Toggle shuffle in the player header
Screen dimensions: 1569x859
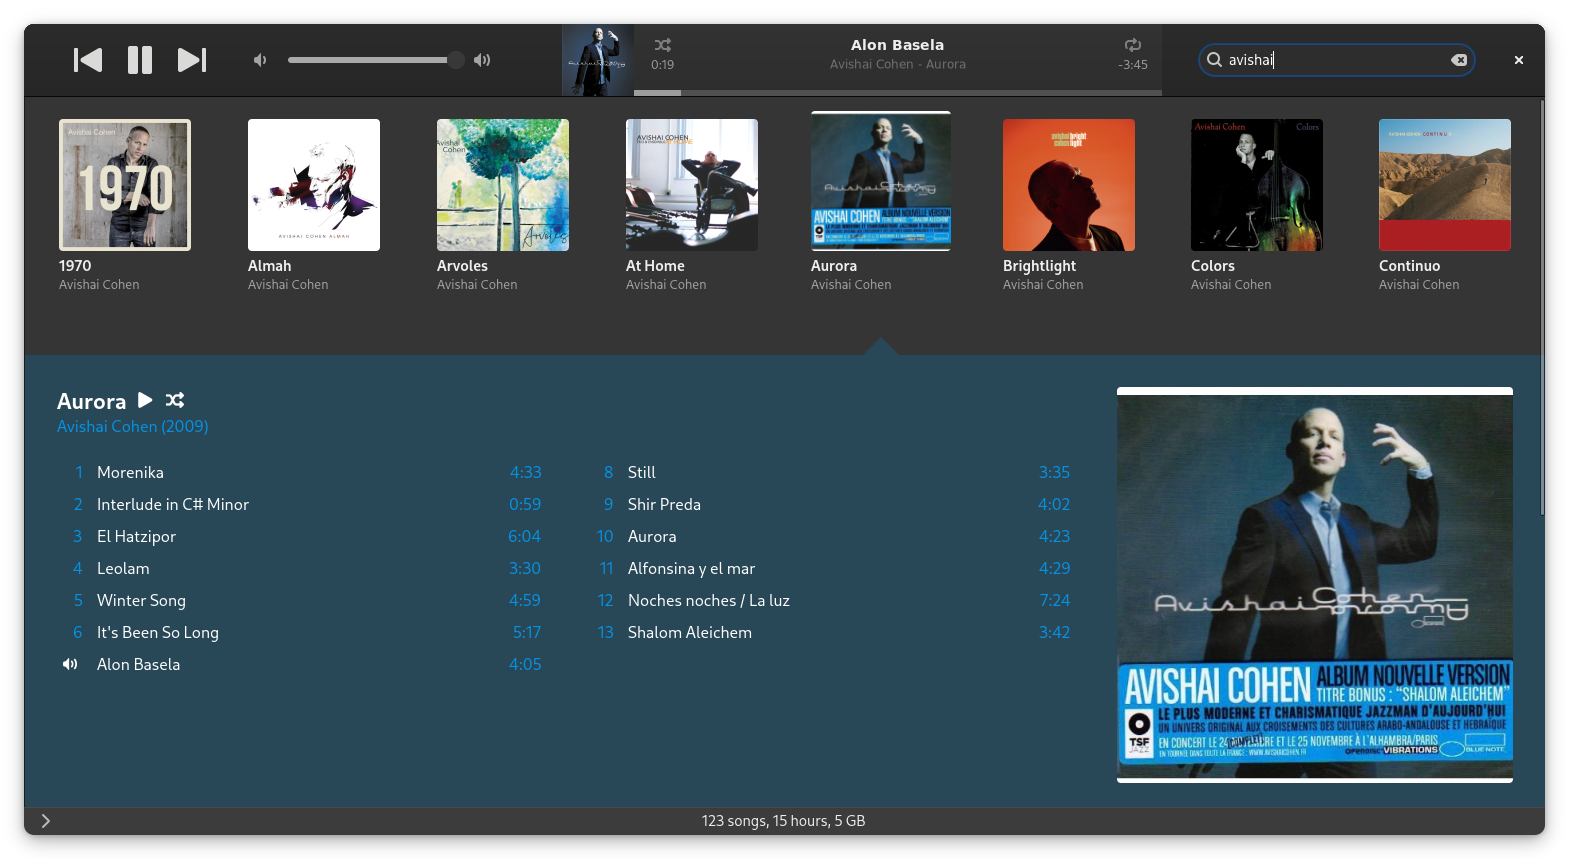point(662,45)
